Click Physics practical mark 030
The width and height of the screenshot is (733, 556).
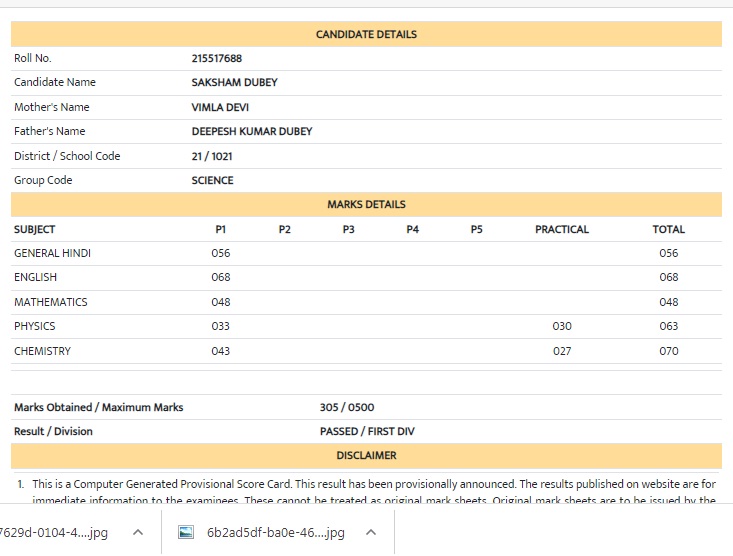(x=562, y=326)
